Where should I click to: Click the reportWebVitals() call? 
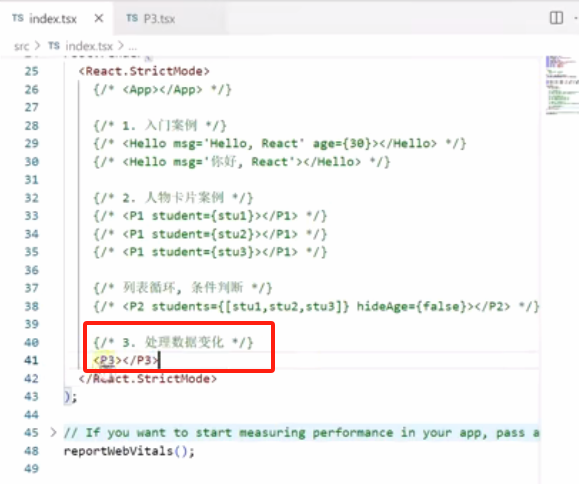pos(129,451)
